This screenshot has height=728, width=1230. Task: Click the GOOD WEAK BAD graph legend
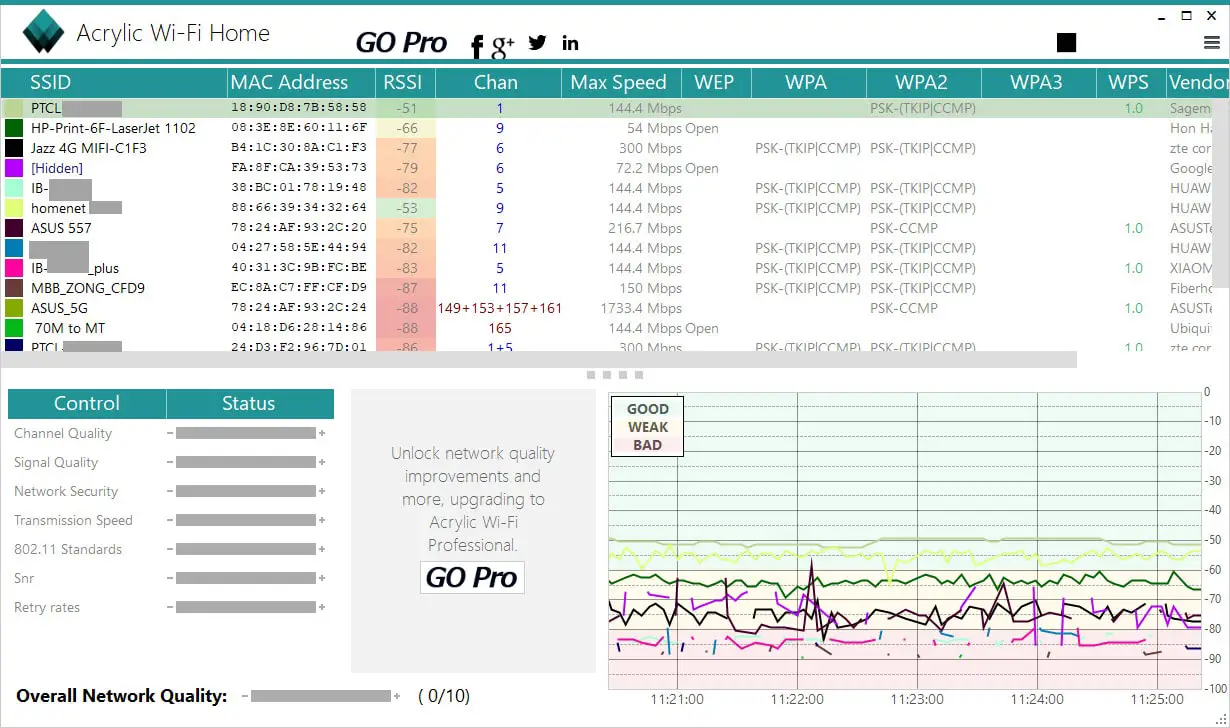648,427
